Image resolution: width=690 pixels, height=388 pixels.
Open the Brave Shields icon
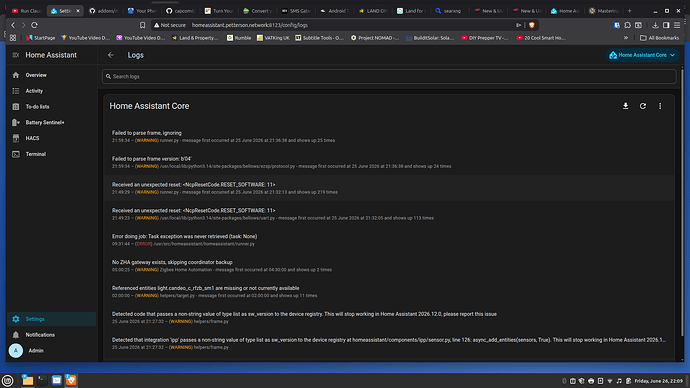point(532,25)
